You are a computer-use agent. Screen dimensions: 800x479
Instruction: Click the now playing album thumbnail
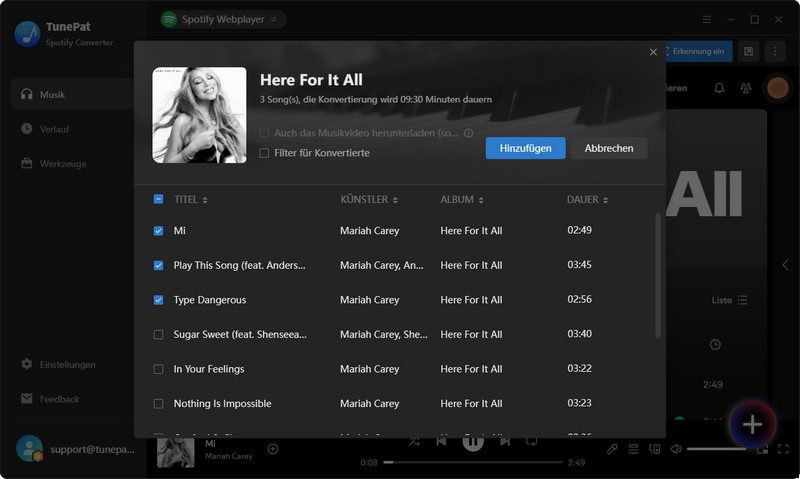[176, 451]
